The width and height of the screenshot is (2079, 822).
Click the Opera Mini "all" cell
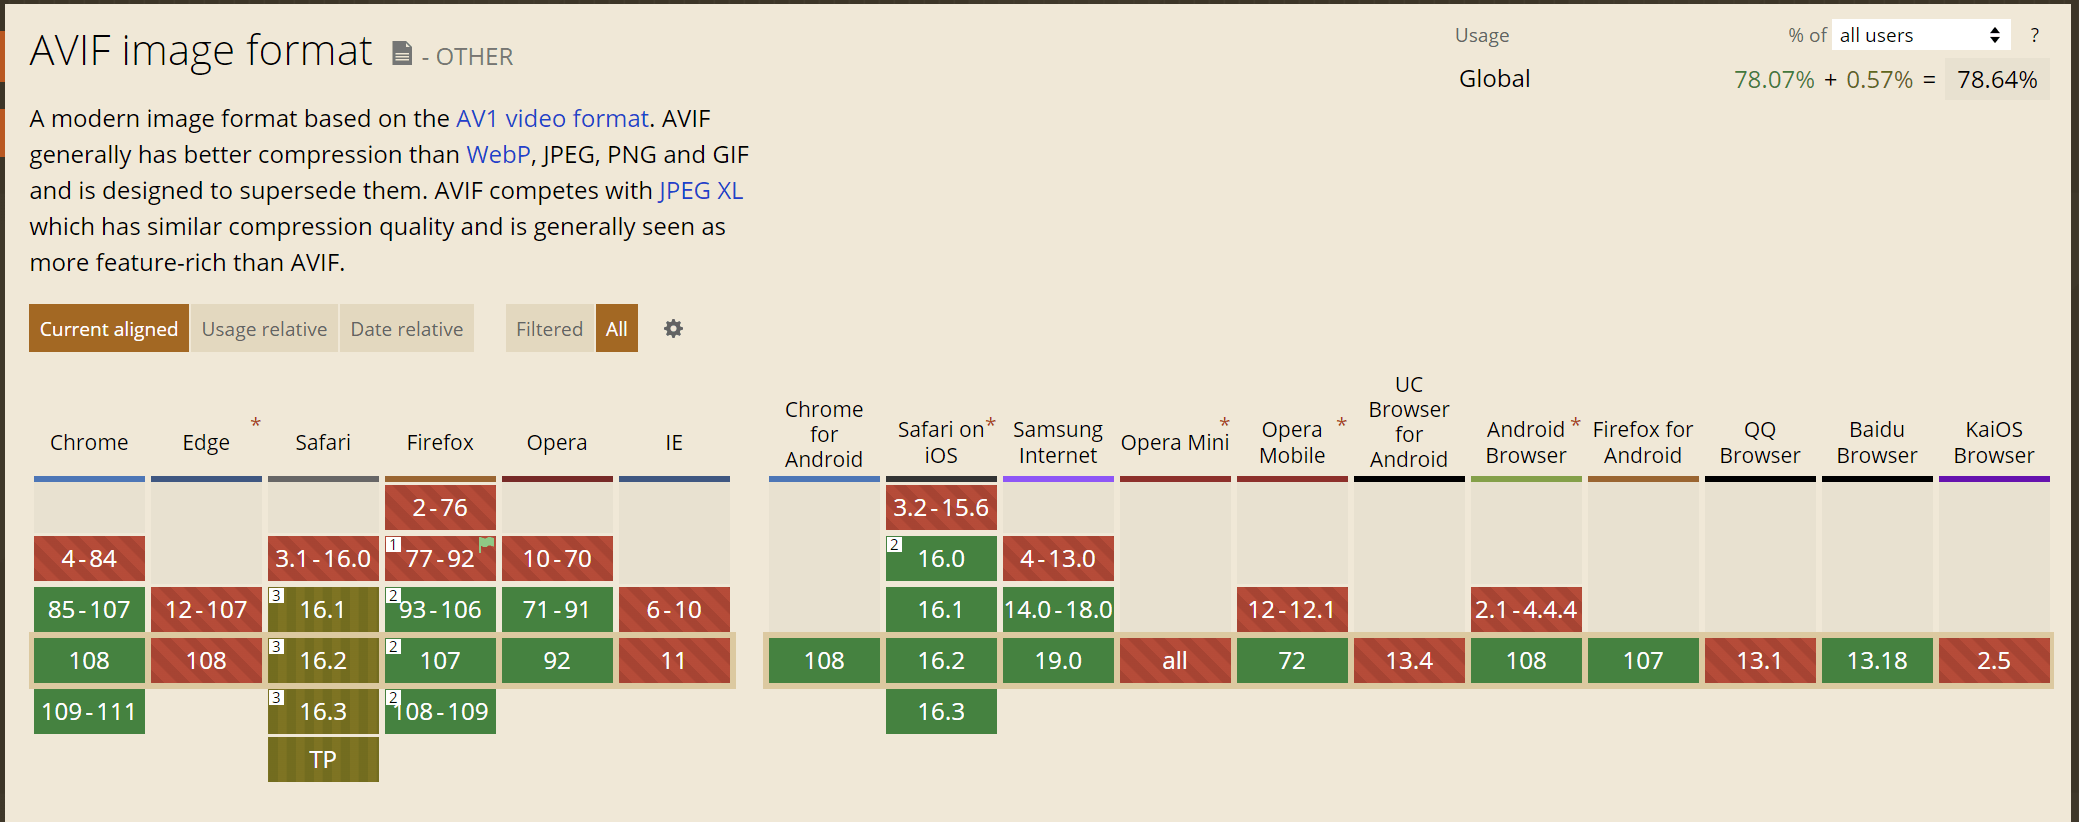point(1175,661)
